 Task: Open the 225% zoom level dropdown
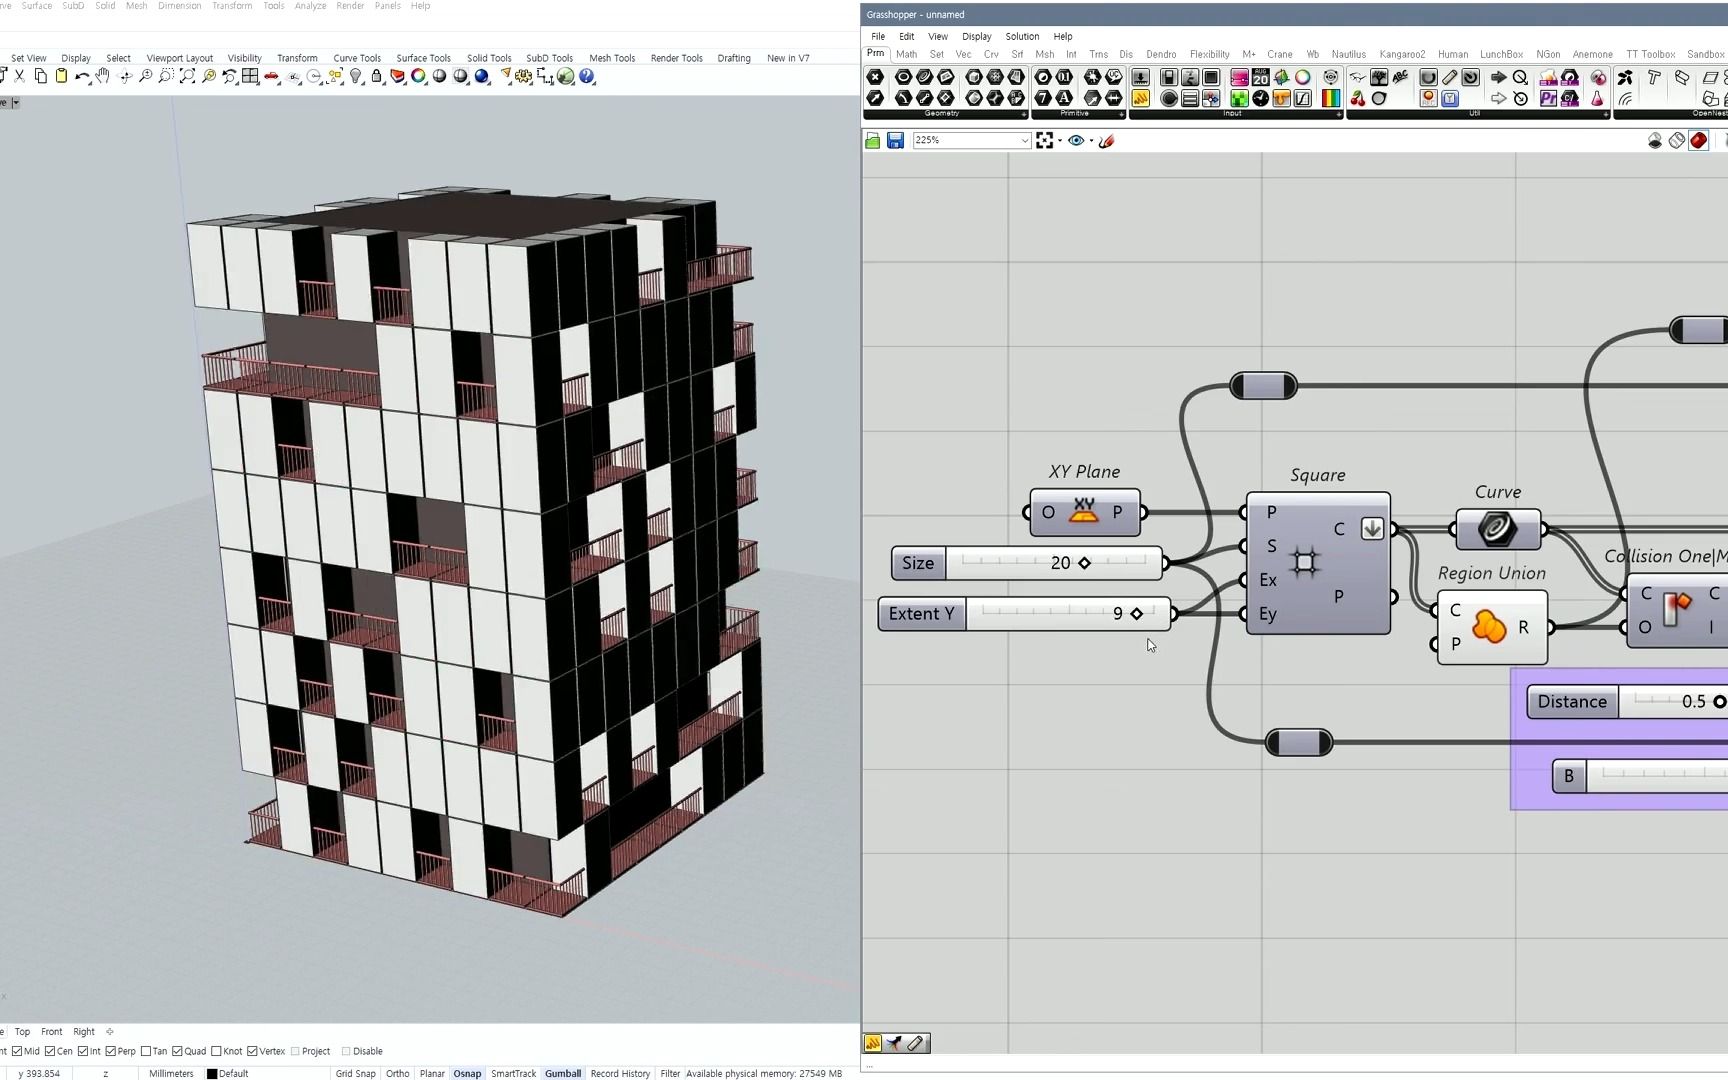(1024, 141)
